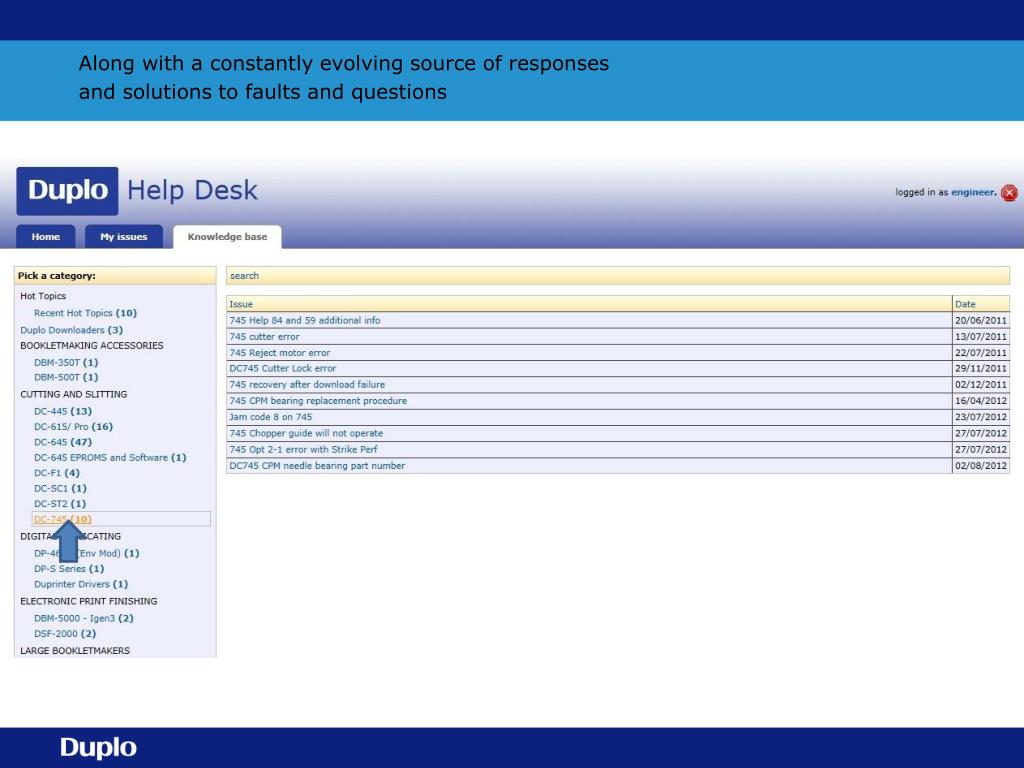Open the 745 Reject motor error issue
The height and width of the screenshot is (768, 1024).
point(280,353)
